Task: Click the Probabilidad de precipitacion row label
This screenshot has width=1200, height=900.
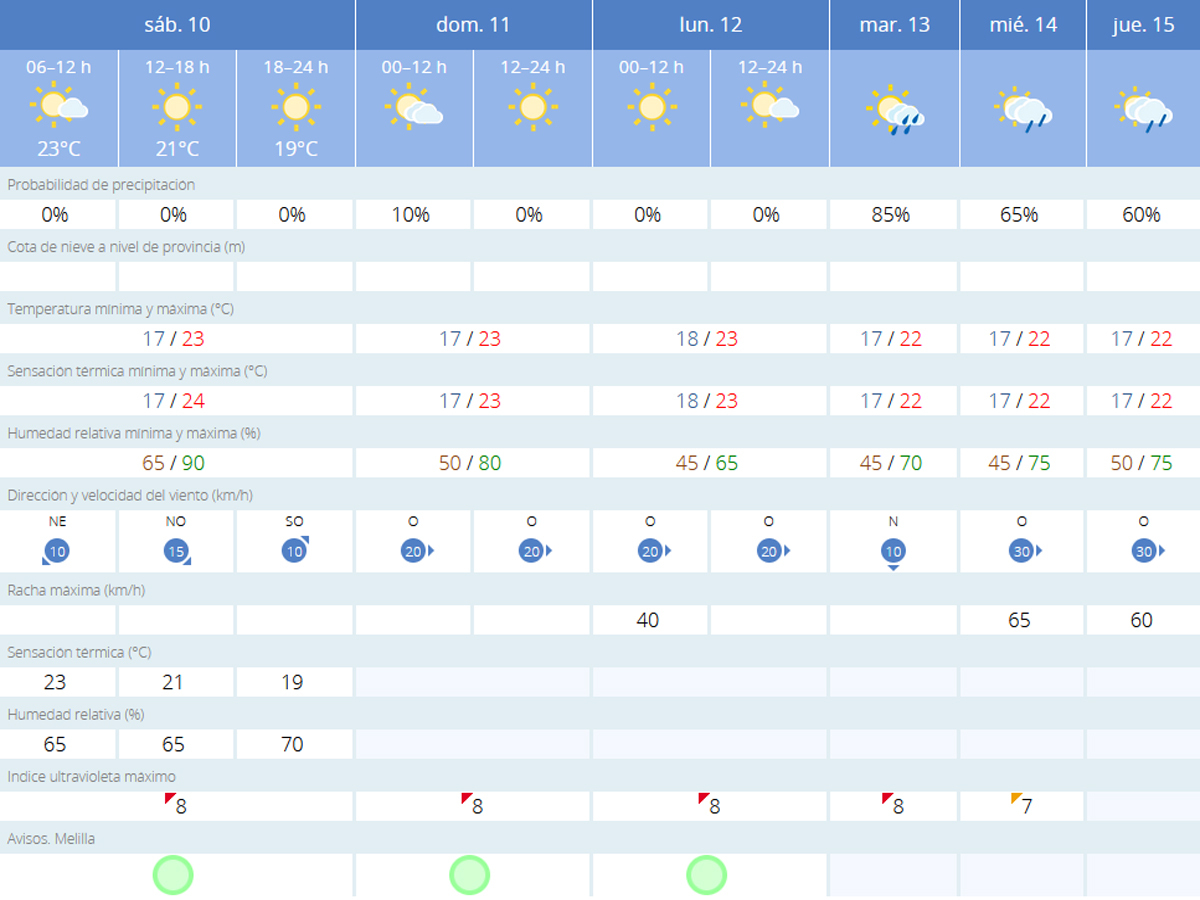Action: (101, 185)
